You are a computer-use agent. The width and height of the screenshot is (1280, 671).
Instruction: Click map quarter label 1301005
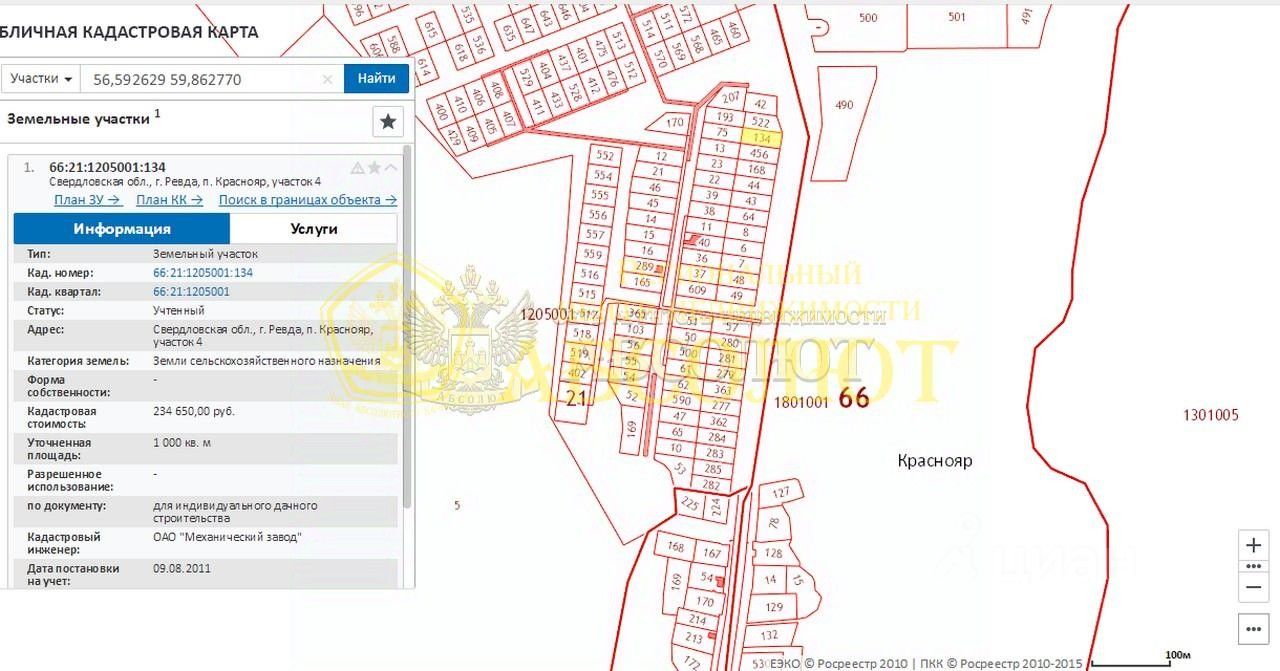click(1211, 414)
